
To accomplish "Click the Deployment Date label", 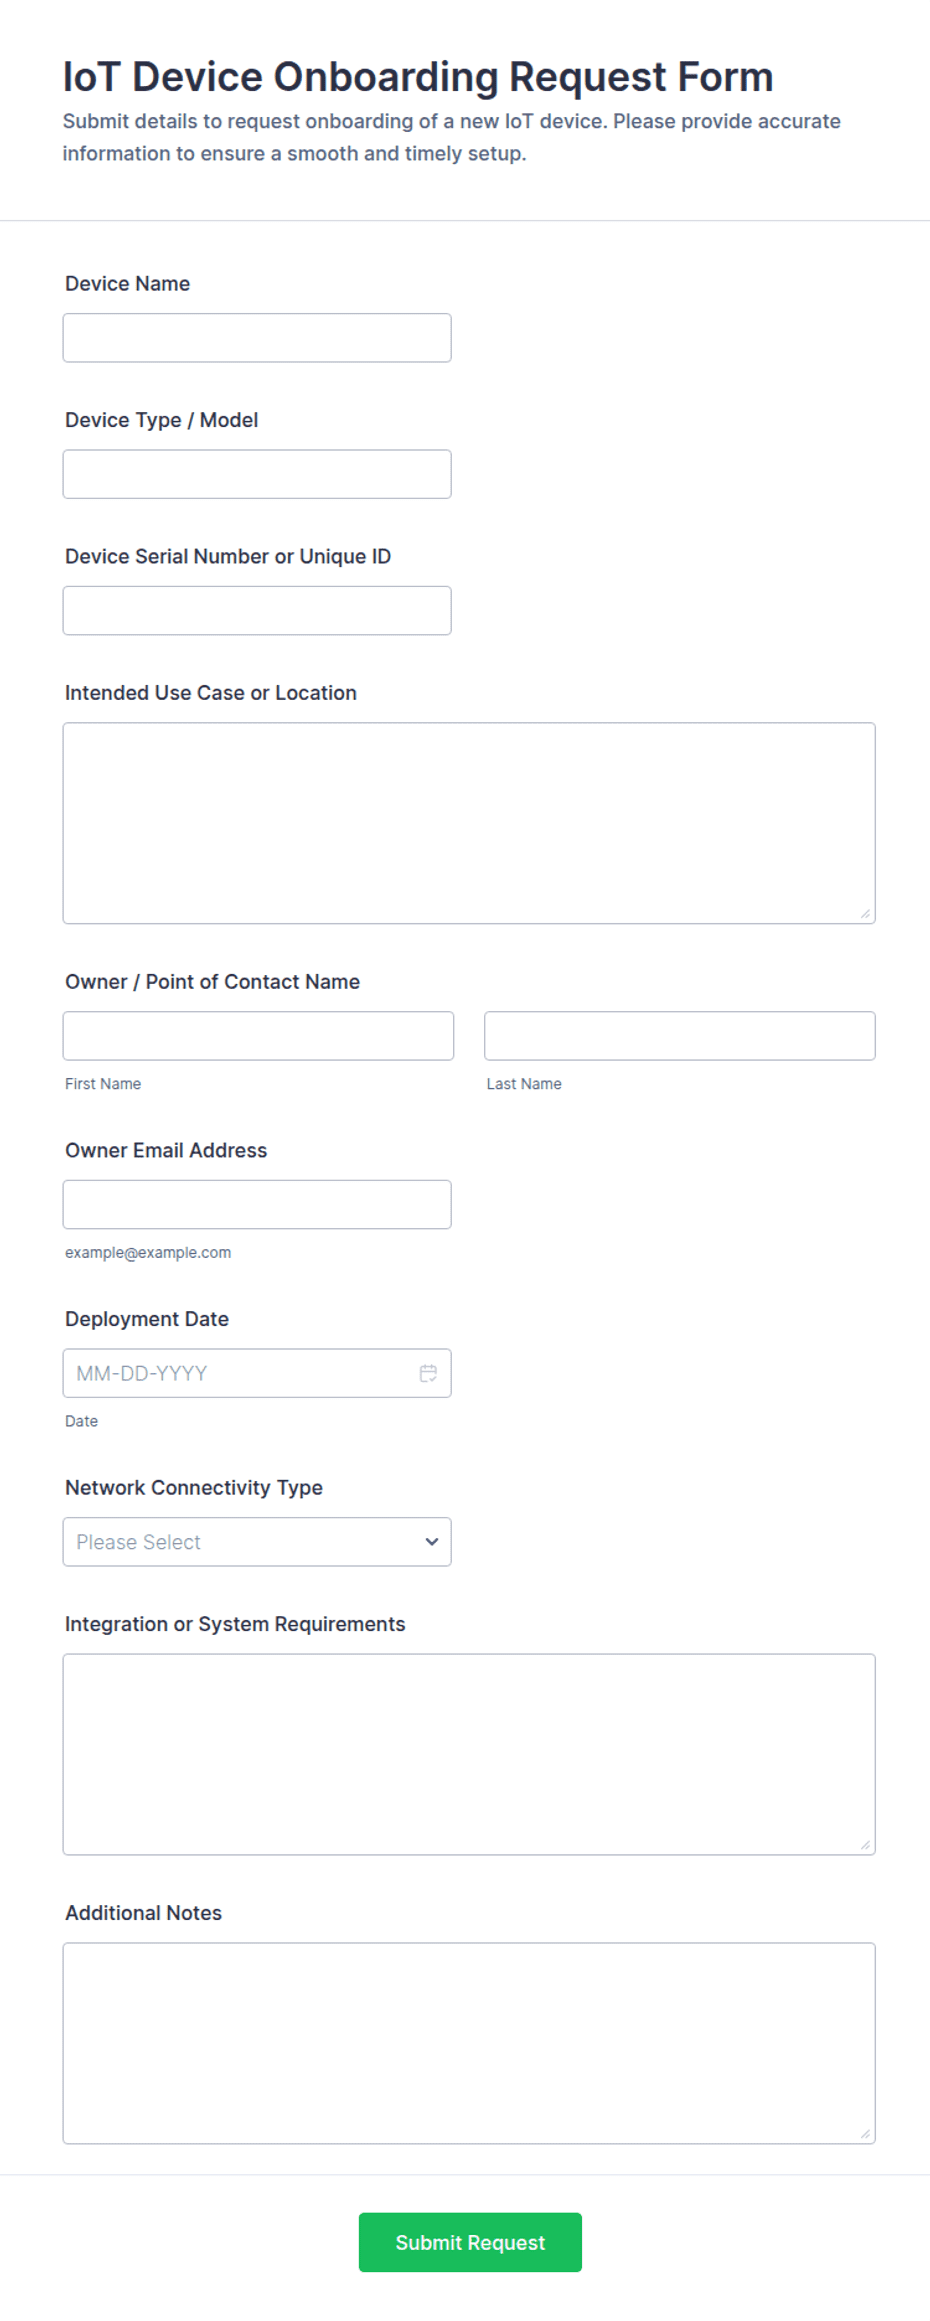I will pyautogui.click(x=147, y=1318).
